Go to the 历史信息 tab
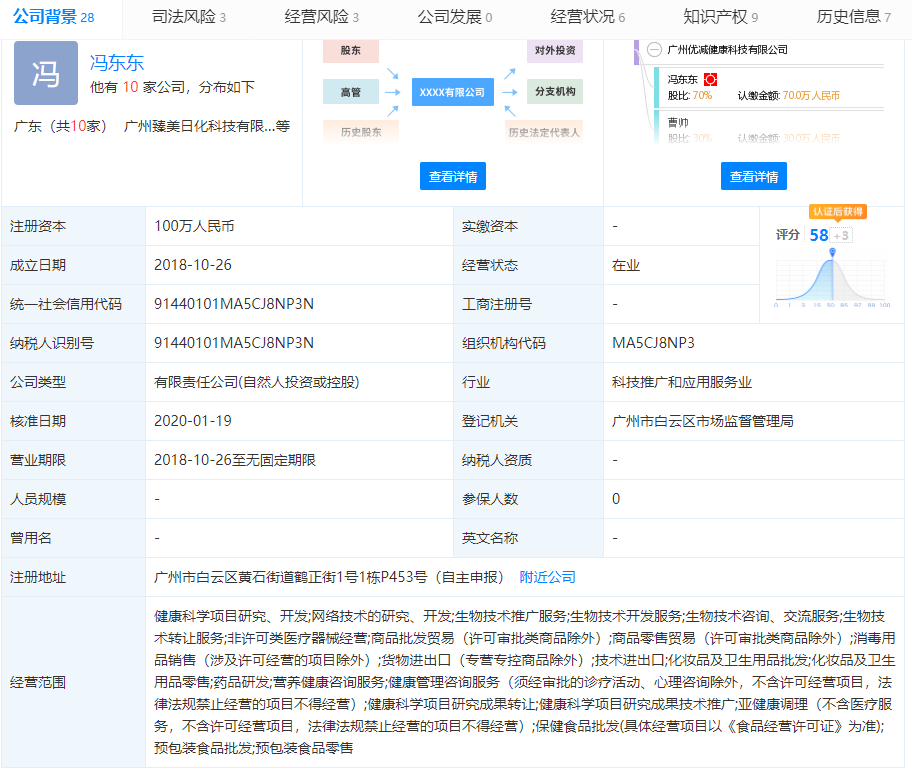 coord(853,17)
